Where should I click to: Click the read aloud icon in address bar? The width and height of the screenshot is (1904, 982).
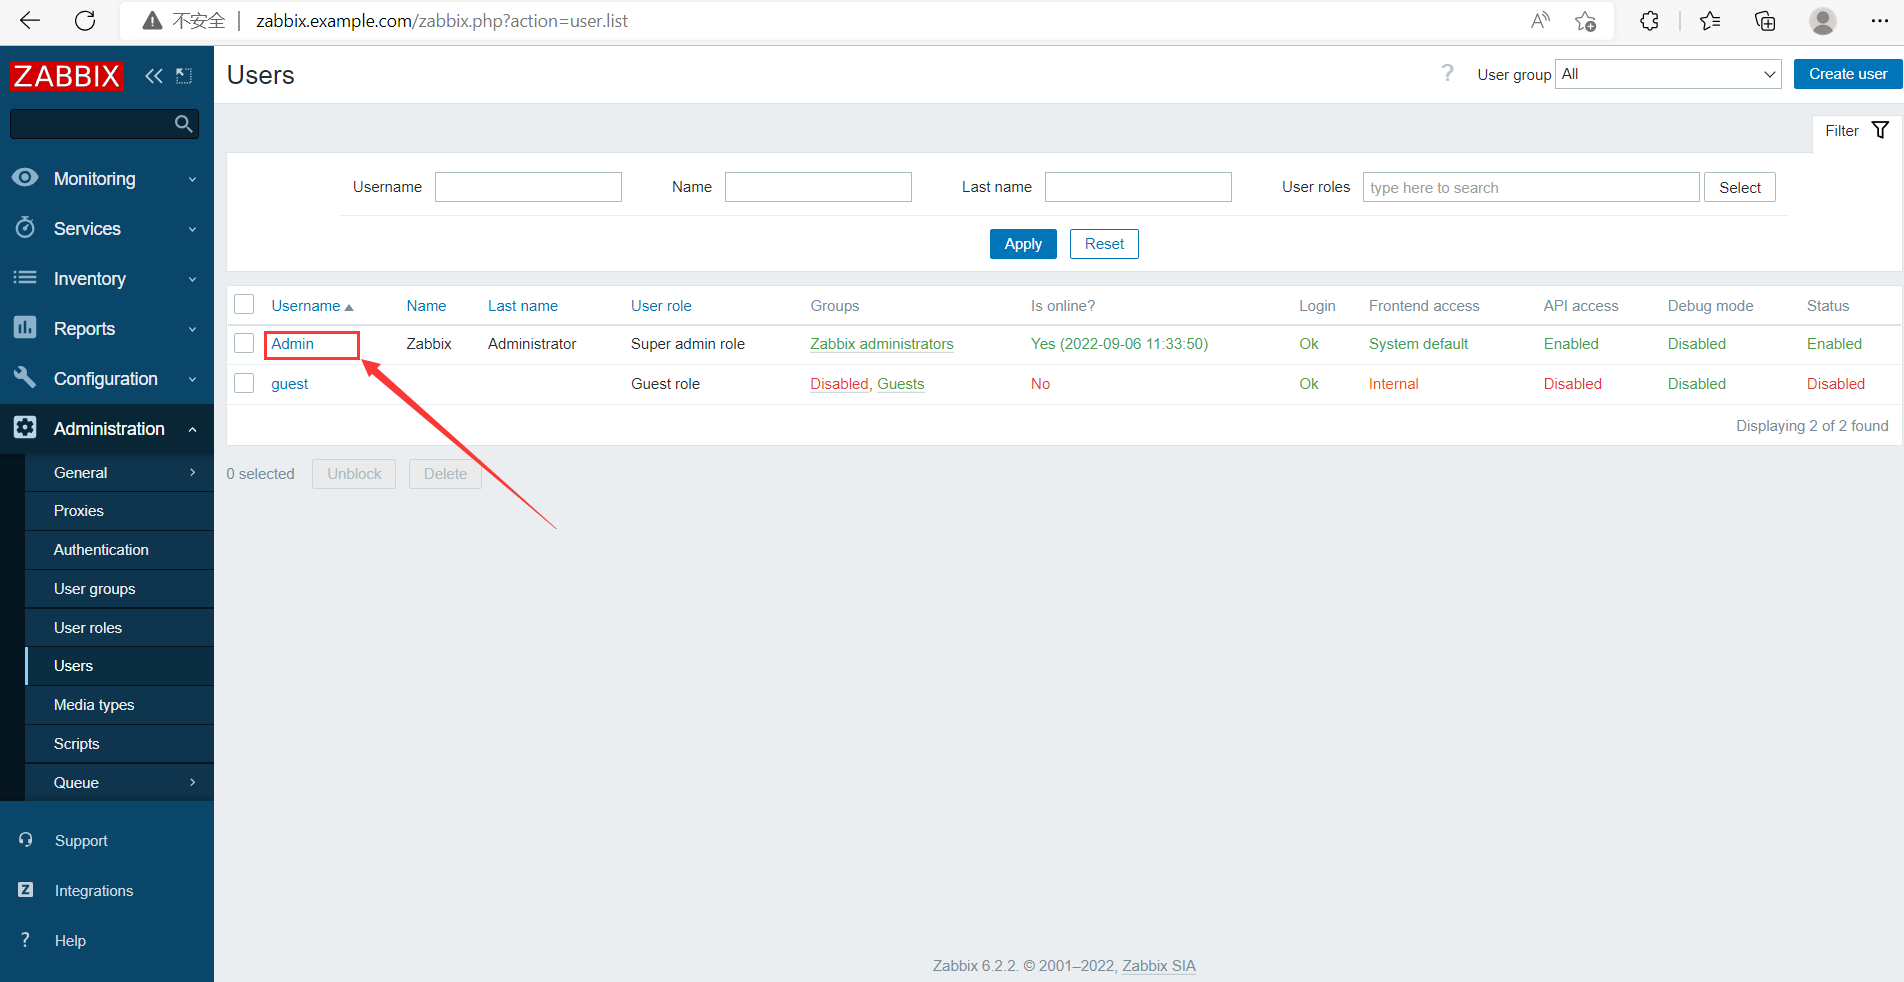point(1540,21)
